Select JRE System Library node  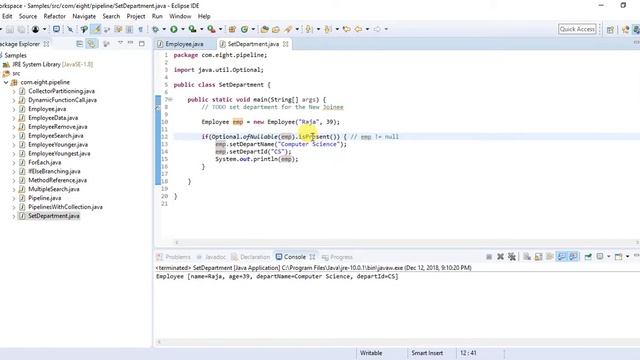click(x=52, y=64)
